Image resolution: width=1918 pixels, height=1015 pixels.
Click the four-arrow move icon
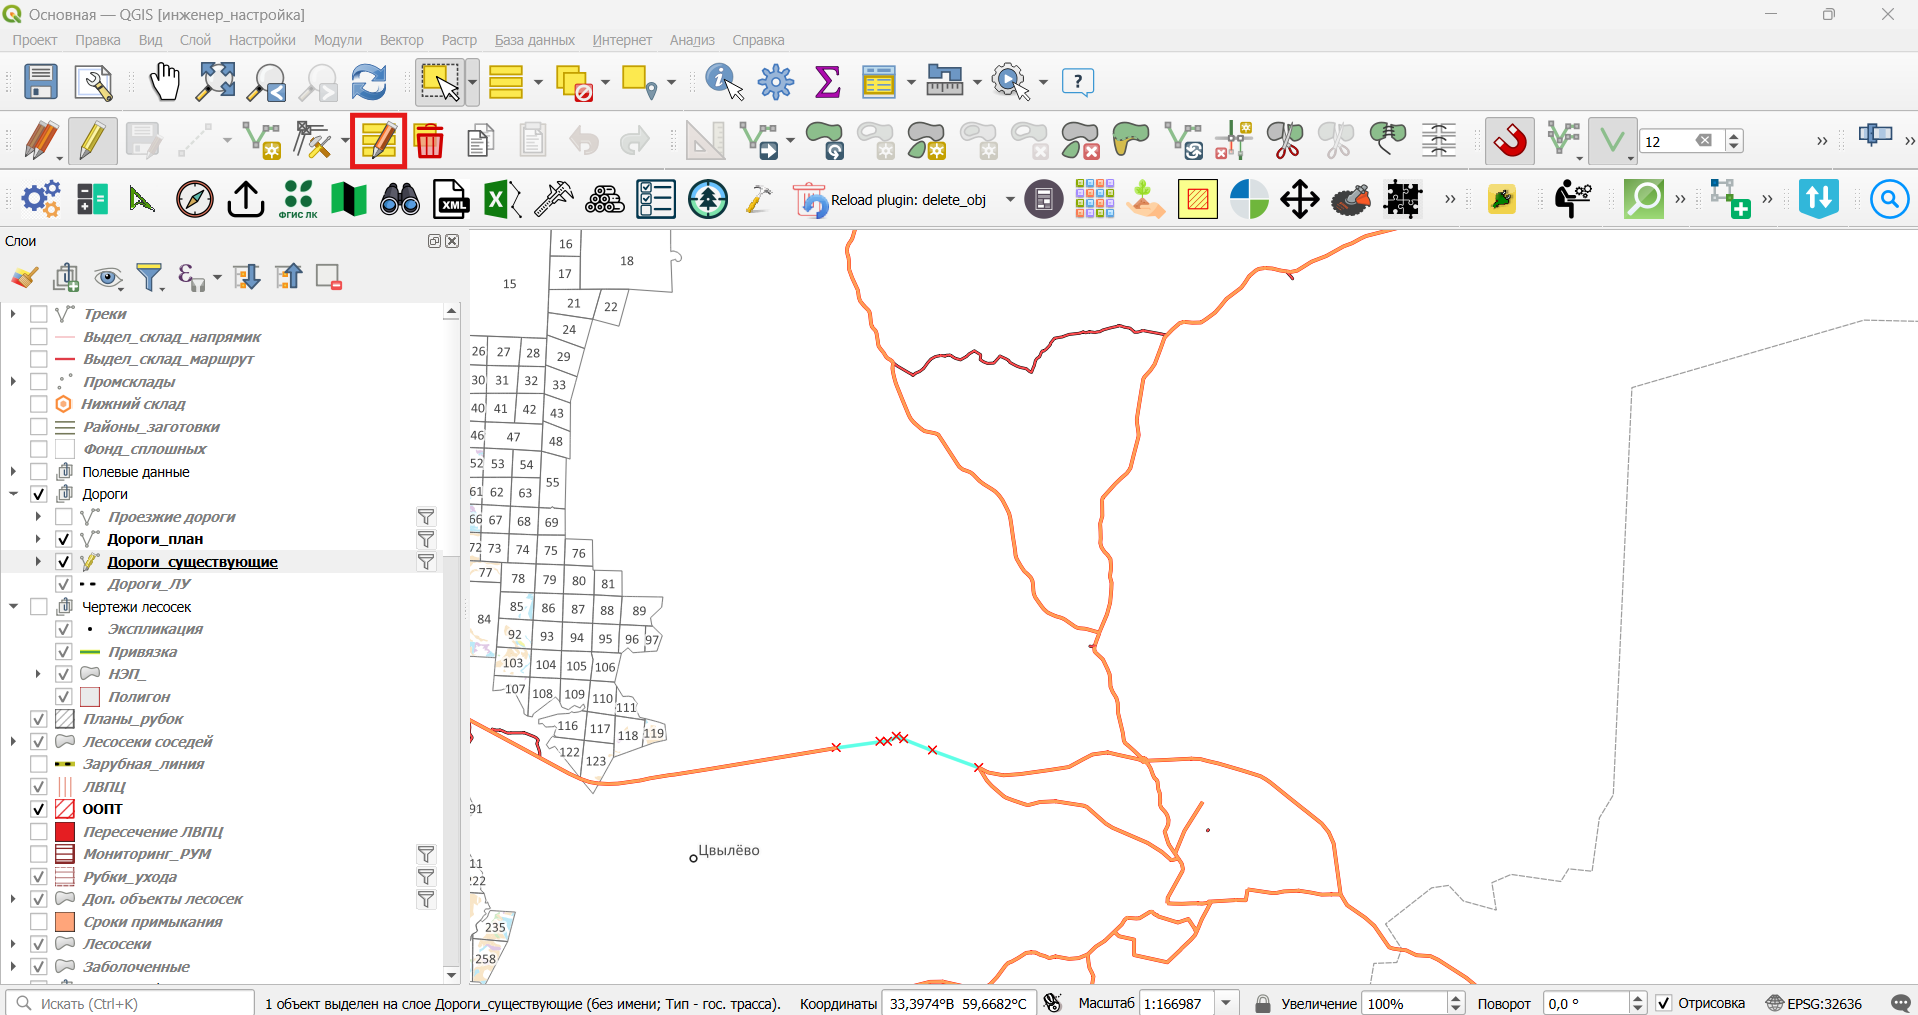click(x=1300, y=199)
